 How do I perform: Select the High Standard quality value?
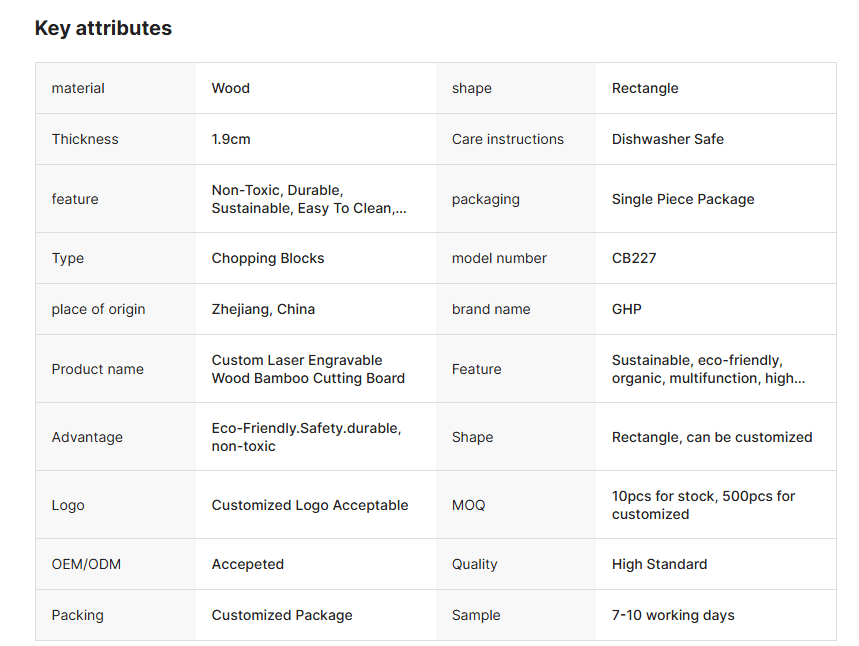pyautogui.click(x=659, y=564)
